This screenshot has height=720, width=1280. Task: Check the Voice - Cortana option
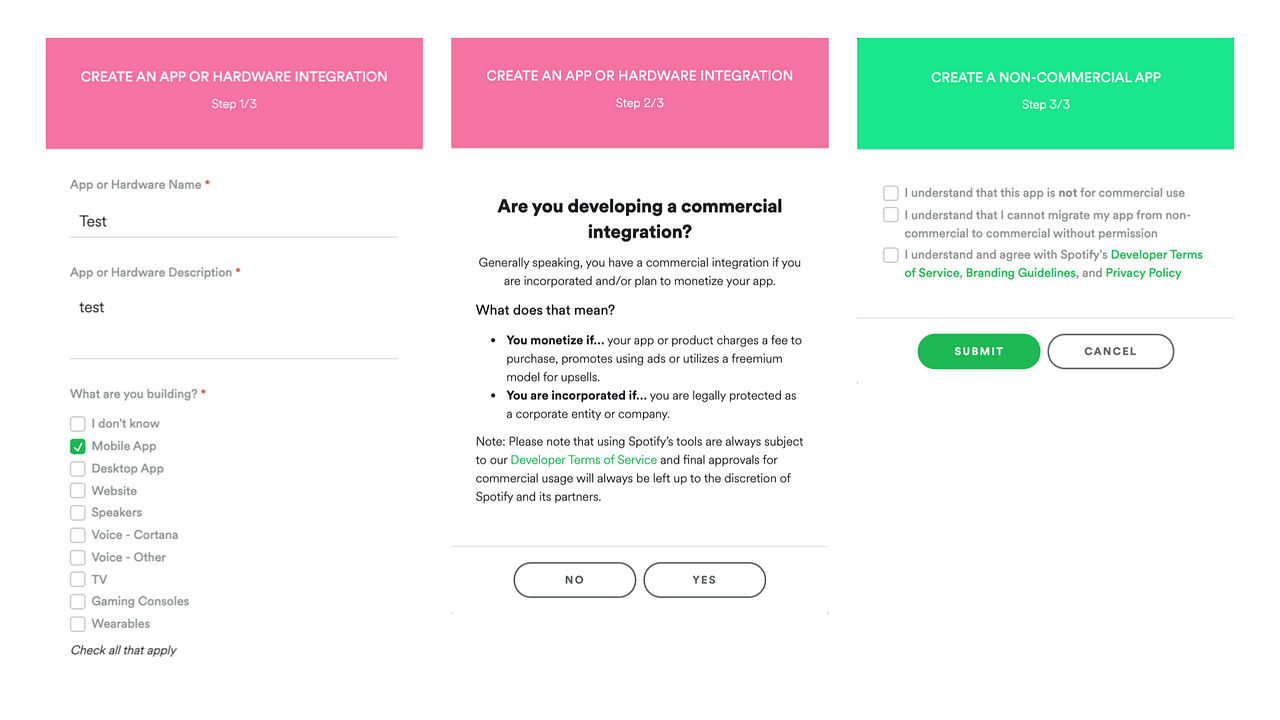click(77, 534)
